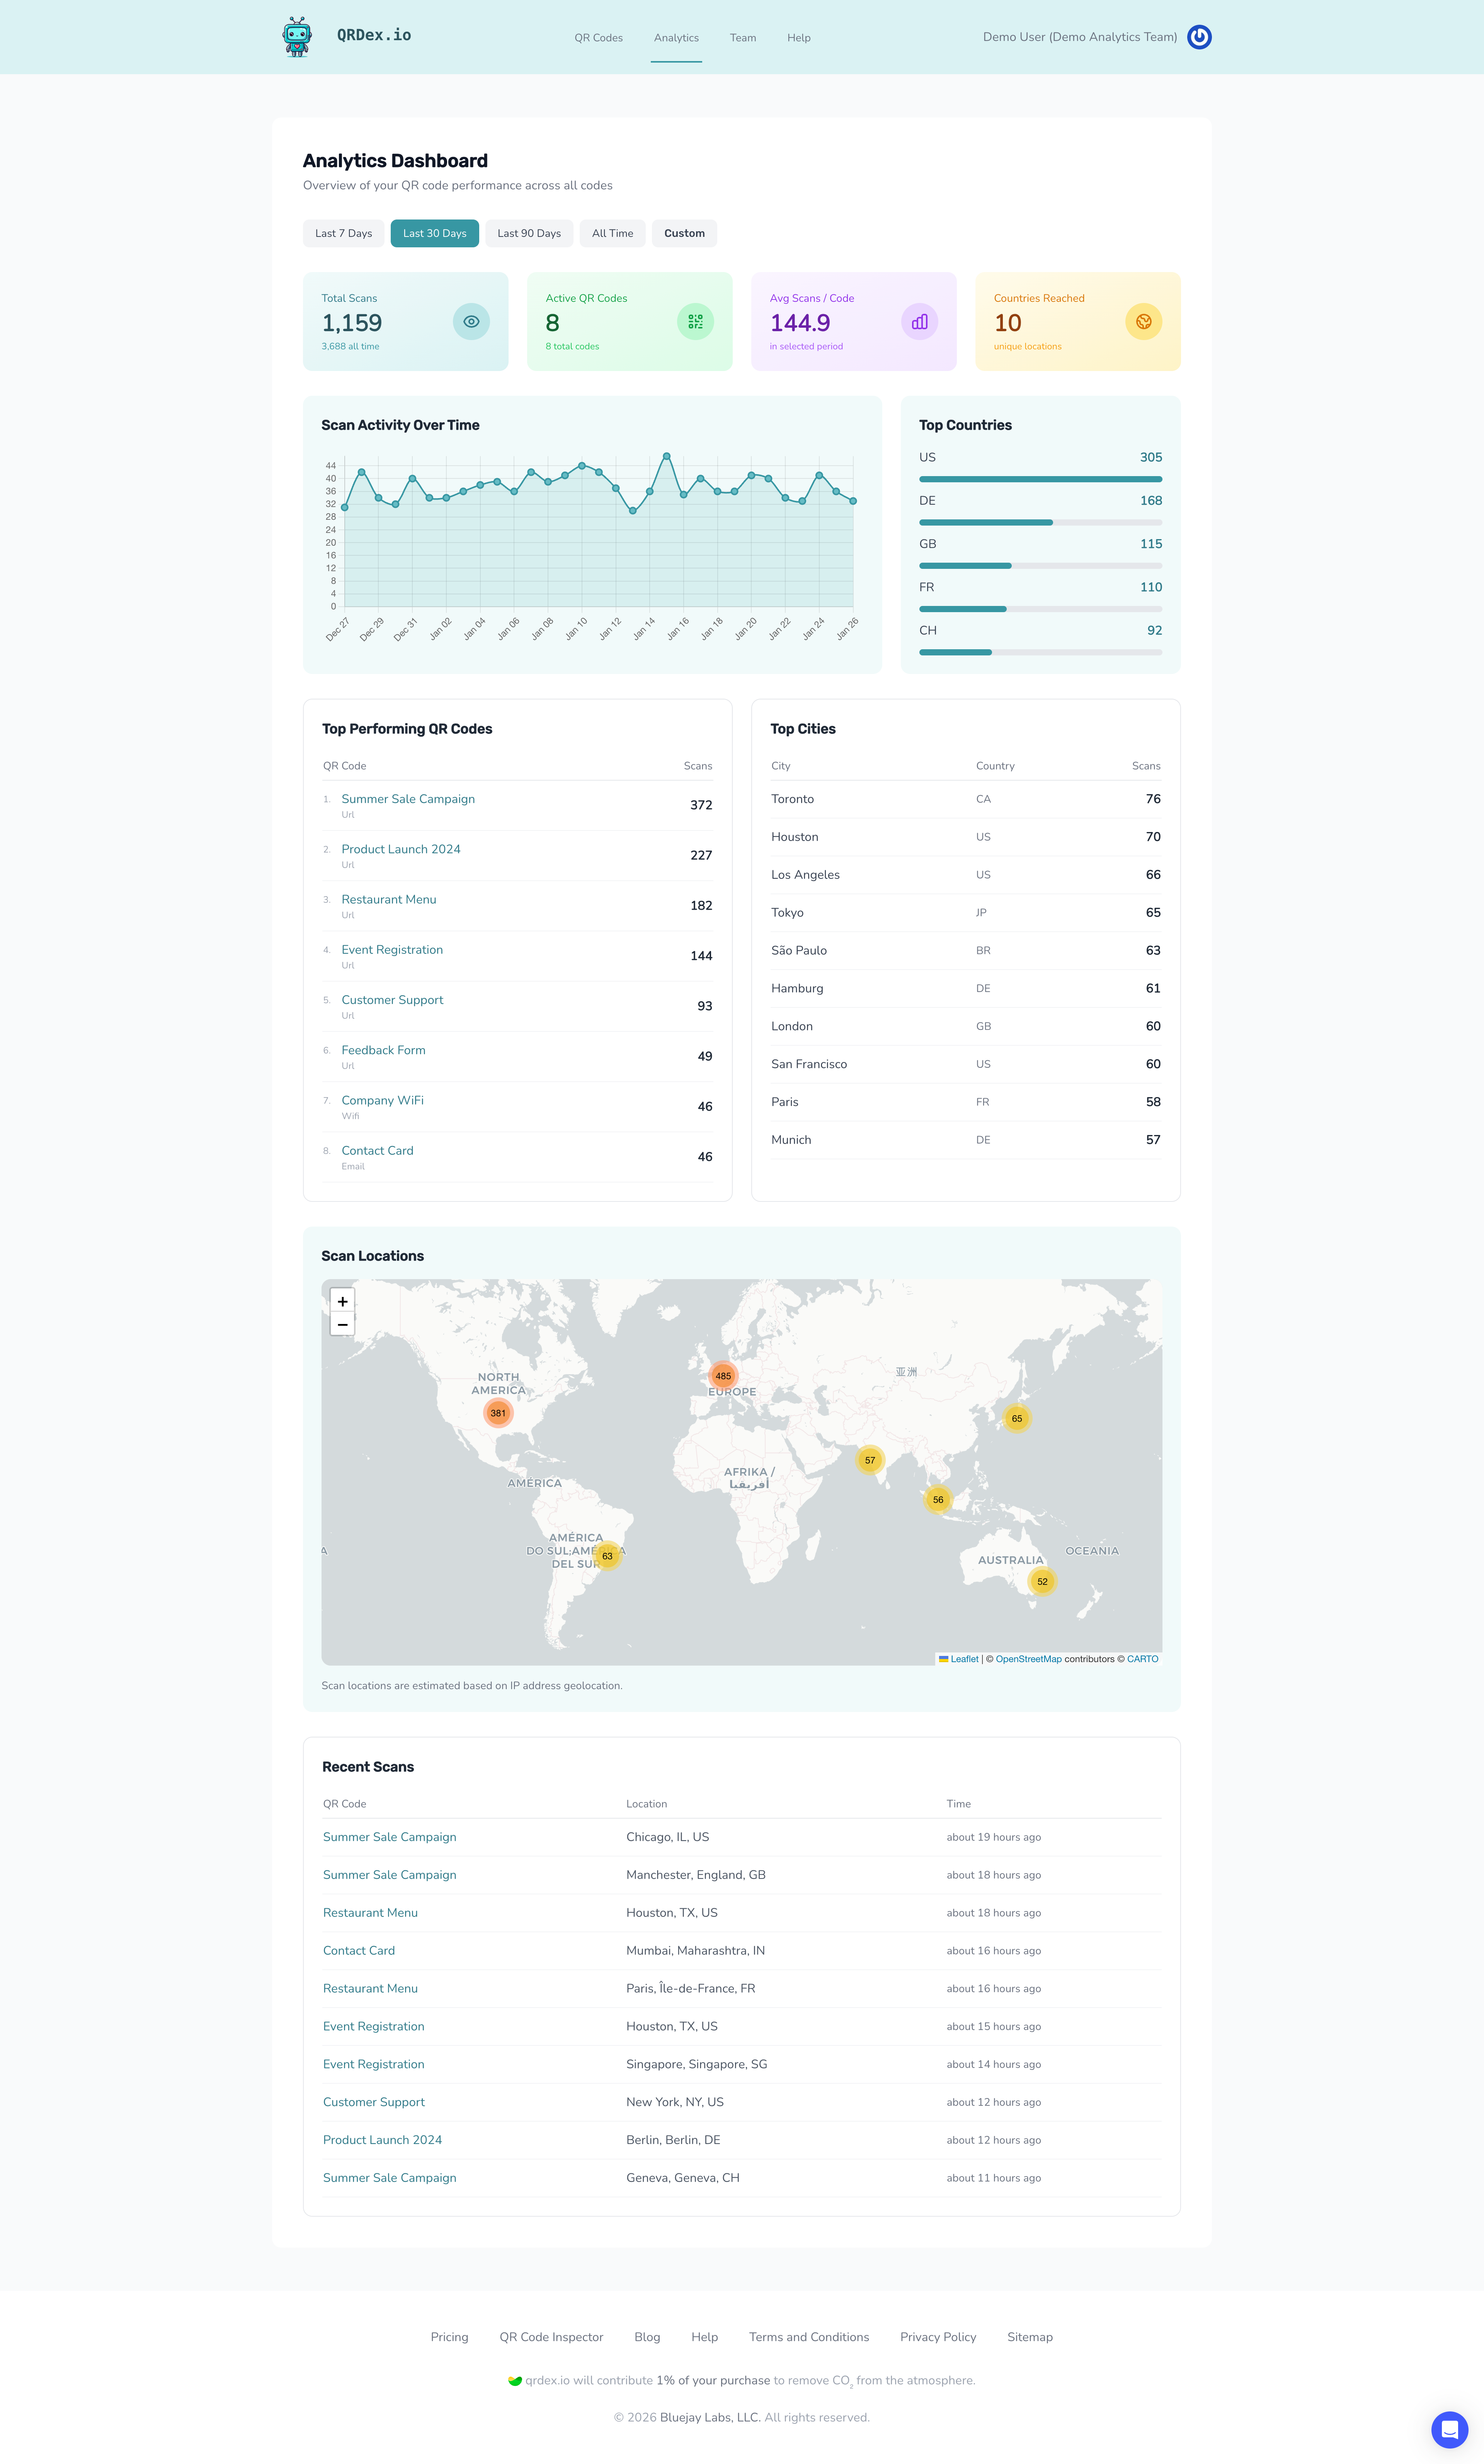Click the power icon next to Demo User
Screen dimensions: 1484x2464
pyautogui.click(x=1199, y=37)
